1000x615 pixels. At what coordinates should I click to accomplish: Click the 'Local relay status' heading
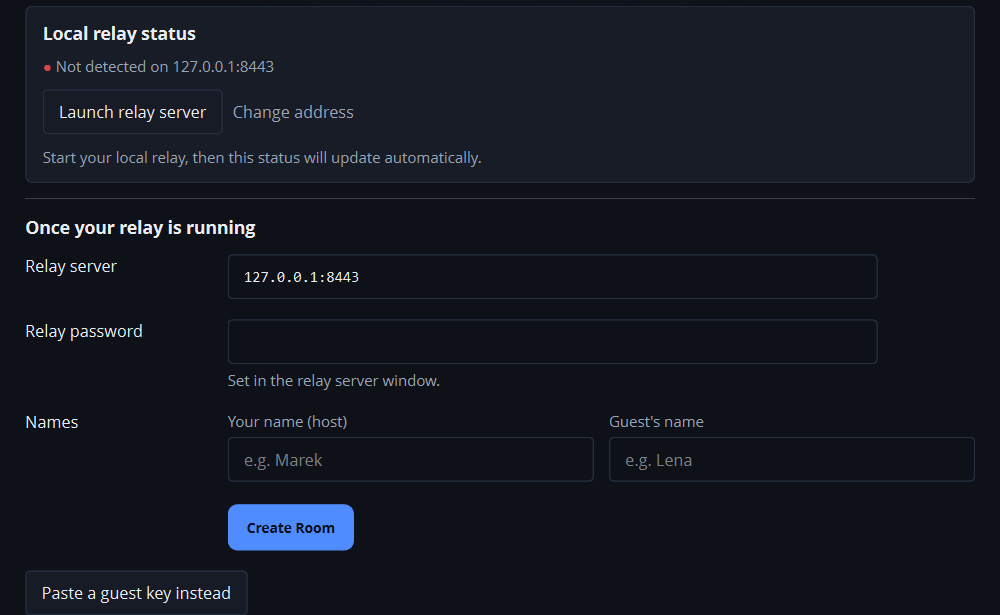pos(119,33)
